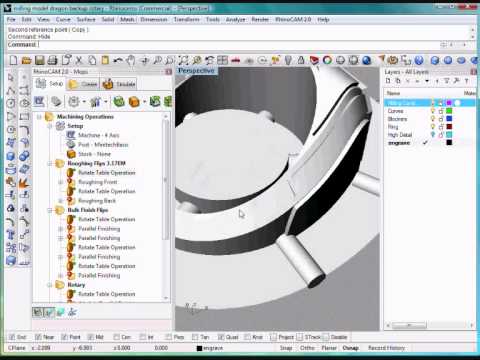Expand the Roughing Front operation
The height and width of the screenshot is (360, 480).
coord(61,182)
